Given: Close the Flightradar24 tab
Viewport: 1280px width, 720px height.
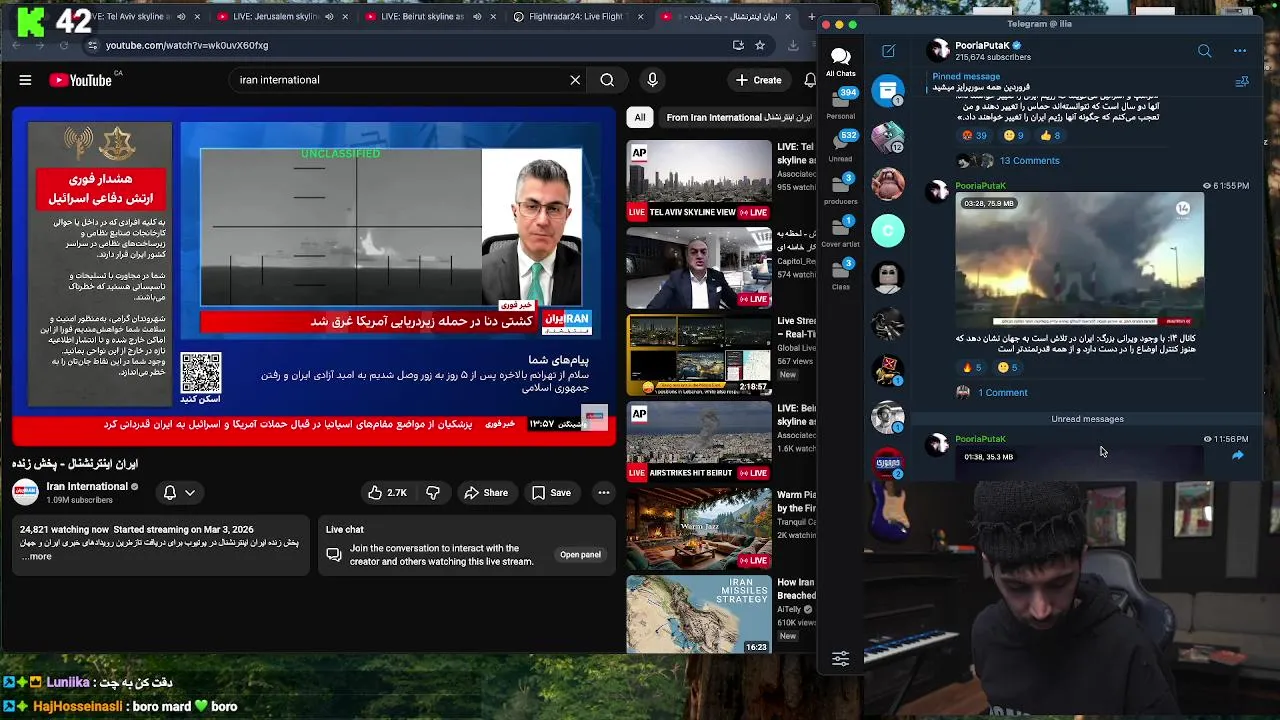Looking at the screenshot, I should [640, 16].
